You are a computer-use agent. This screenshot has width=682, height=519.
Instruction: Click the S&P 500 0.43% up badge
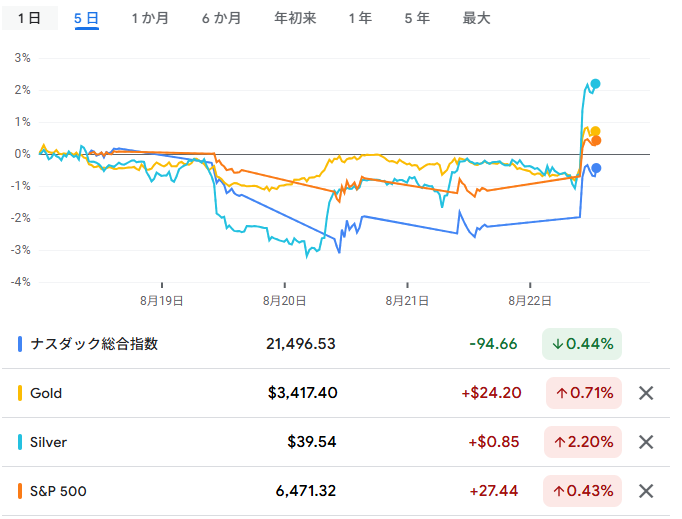pyautogui.click(x=582, y=492)
